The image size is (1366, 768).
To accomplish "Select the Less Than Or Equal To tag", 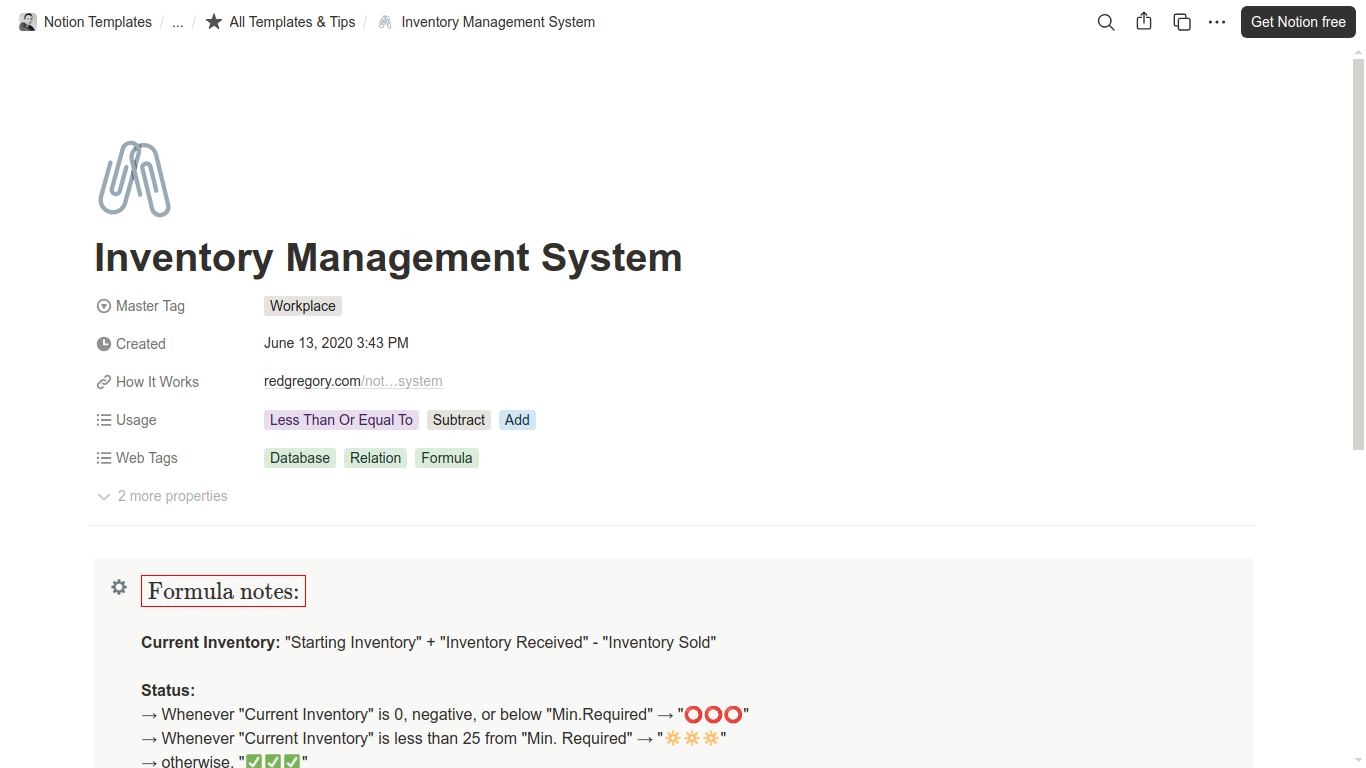I will (x=341, y=420).
